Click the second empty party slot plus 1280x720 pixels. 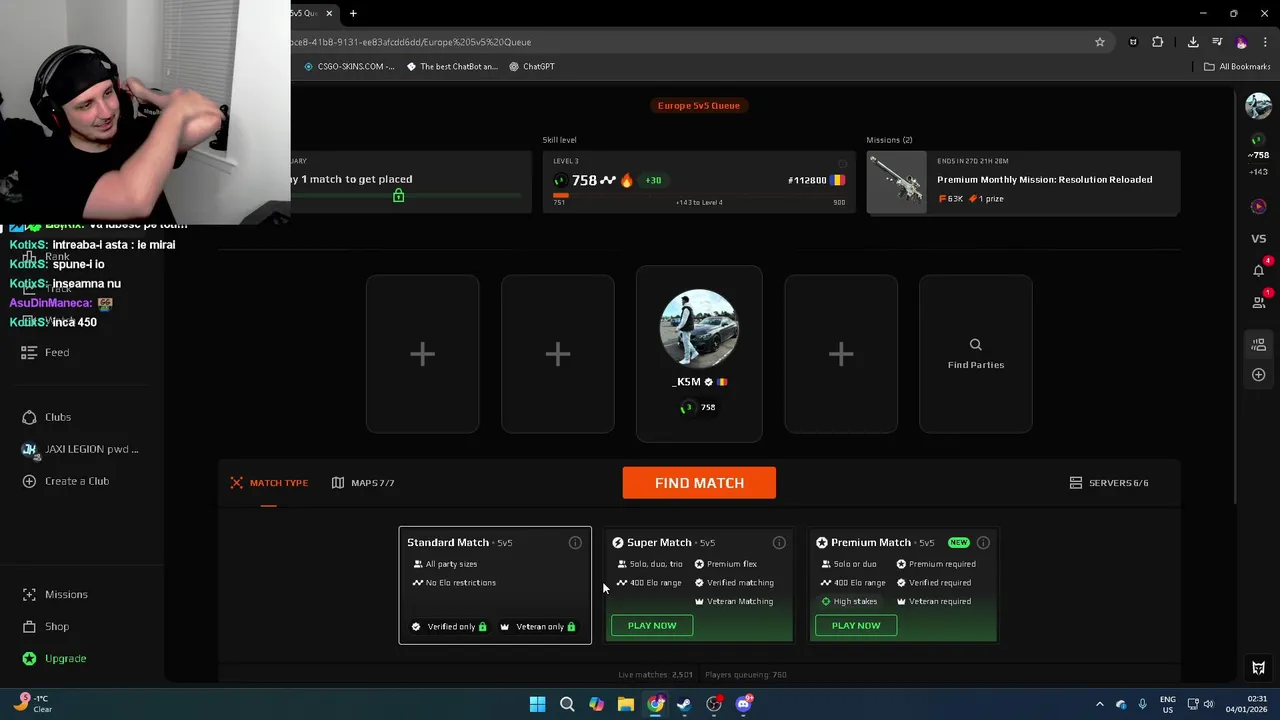pos(558,354)
